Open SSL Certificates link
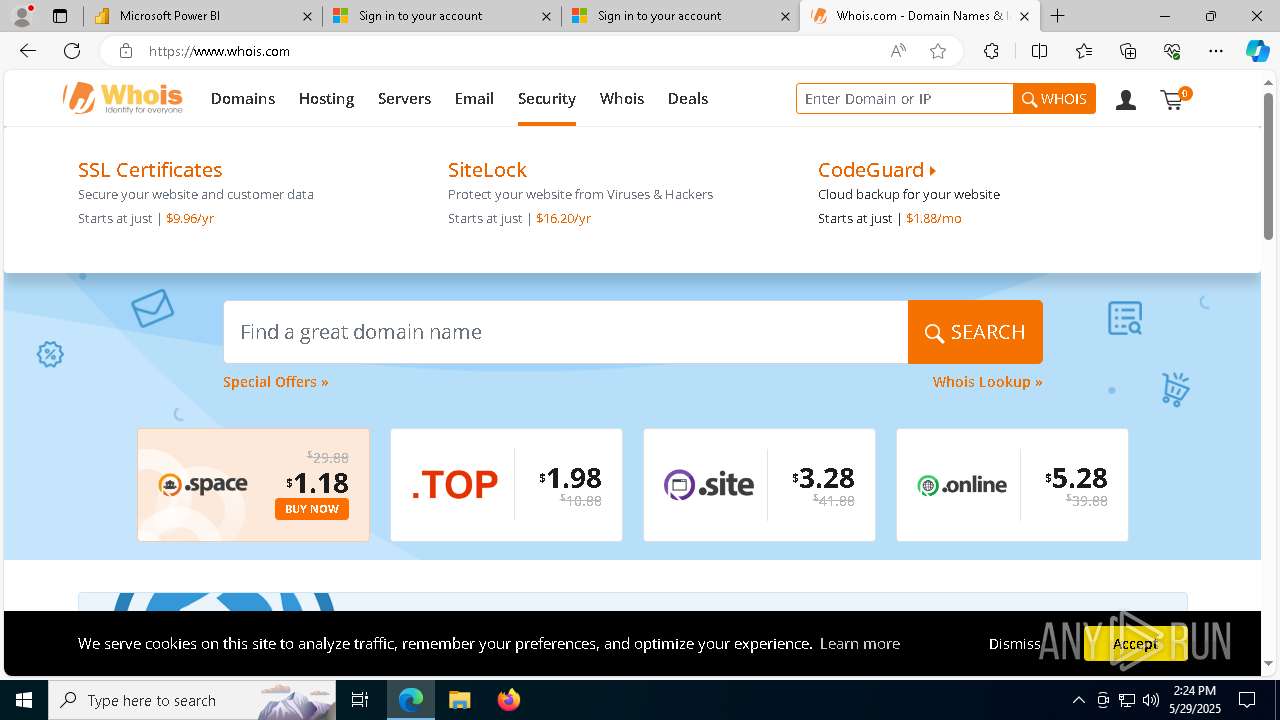 click(150, 170)
